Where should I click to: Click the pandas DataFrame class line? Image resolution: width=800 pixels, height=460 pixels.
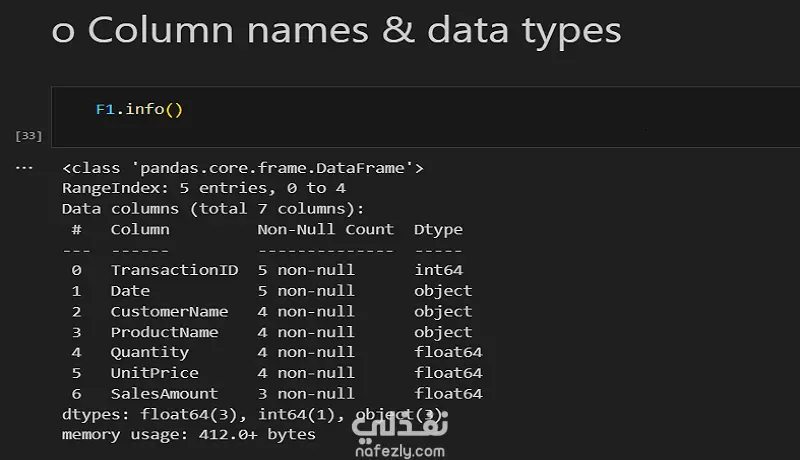click(x=242, y=168)
